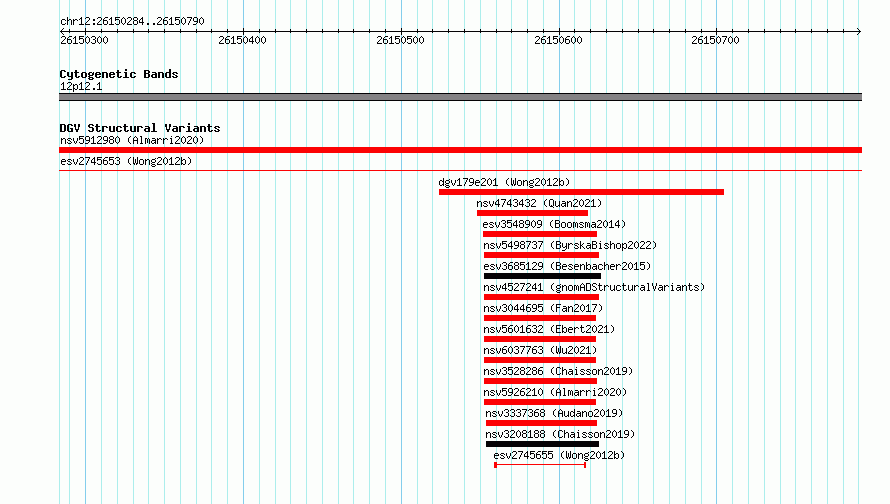Select the red bar under dgv179e201
This screenshot has width=890, height=504.
coord(581,192)
